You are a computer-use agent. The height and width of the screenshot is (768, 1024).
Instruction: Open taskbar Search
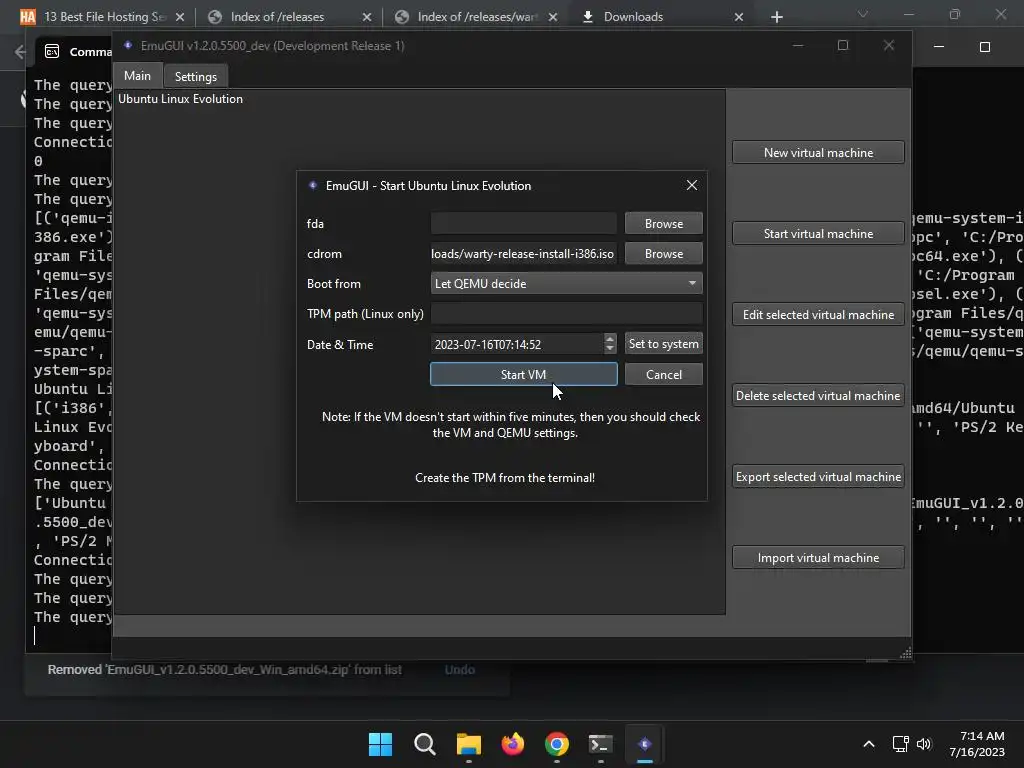[x=424, y=744]
